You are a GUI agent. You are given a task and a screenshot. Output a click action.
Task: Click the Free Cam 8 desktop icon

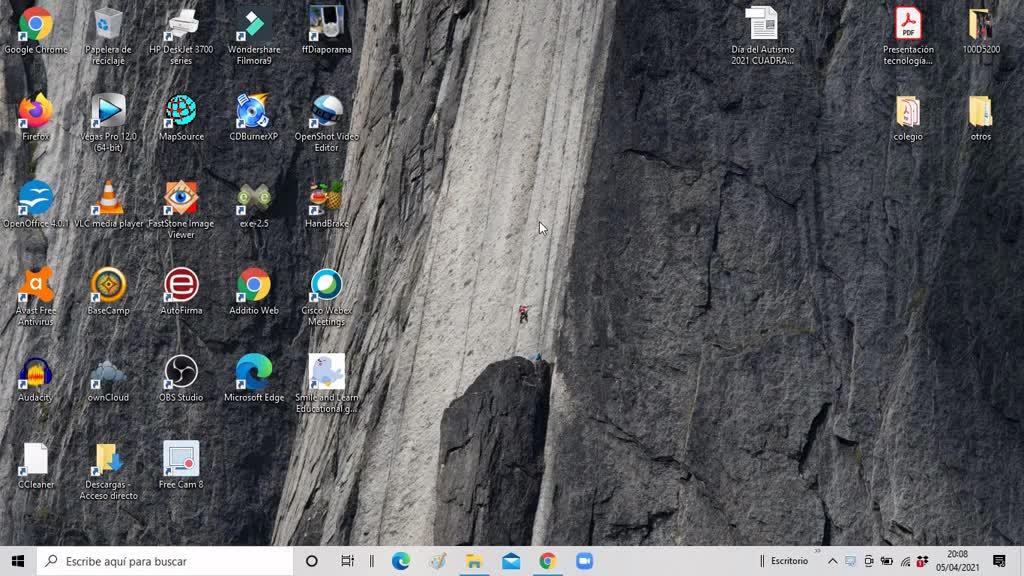click(x=181, y=466)
